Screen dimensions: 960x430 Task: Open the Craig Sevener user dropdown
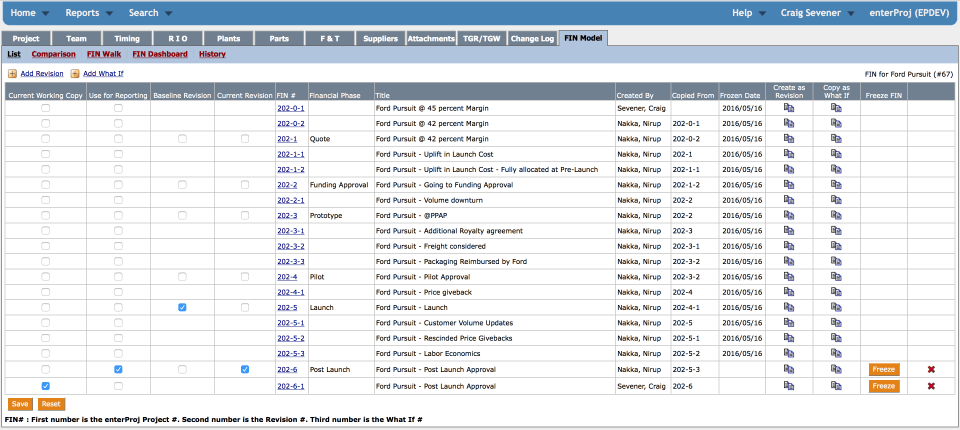(816, 13)
